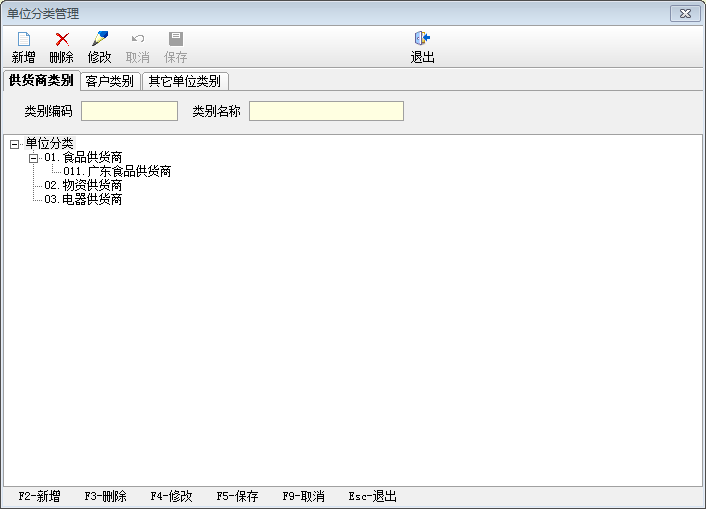Select the 单位分类 root tree item

(50, 143)
